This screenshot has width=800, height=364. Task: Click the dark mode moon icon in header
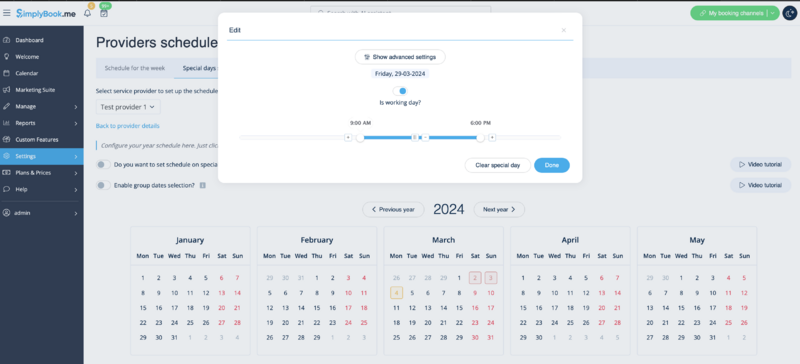pos(790,13)
